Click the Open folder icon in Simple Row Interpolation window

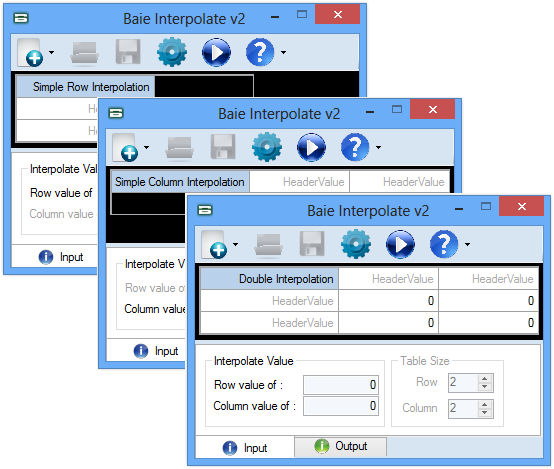[84, 53]
